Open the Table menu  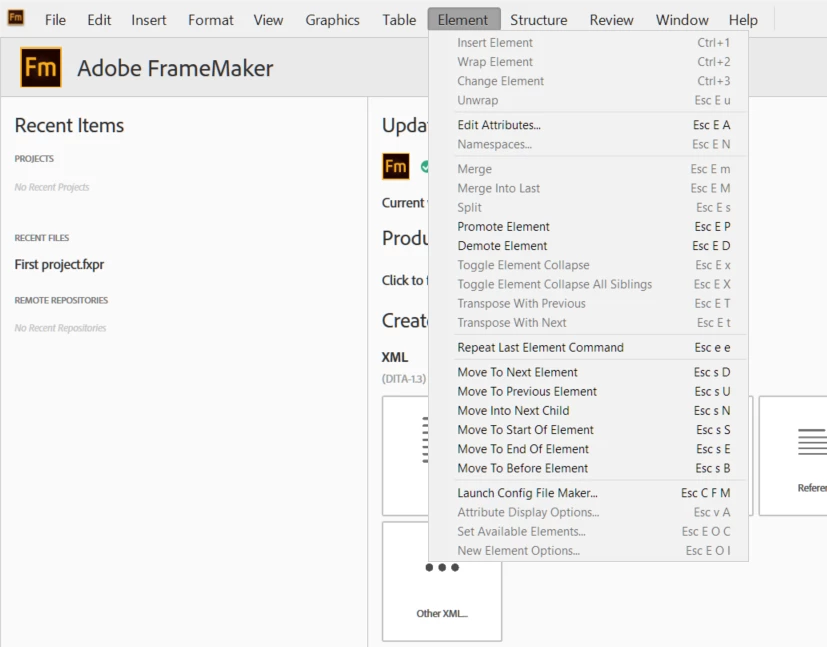click(399, 20)
